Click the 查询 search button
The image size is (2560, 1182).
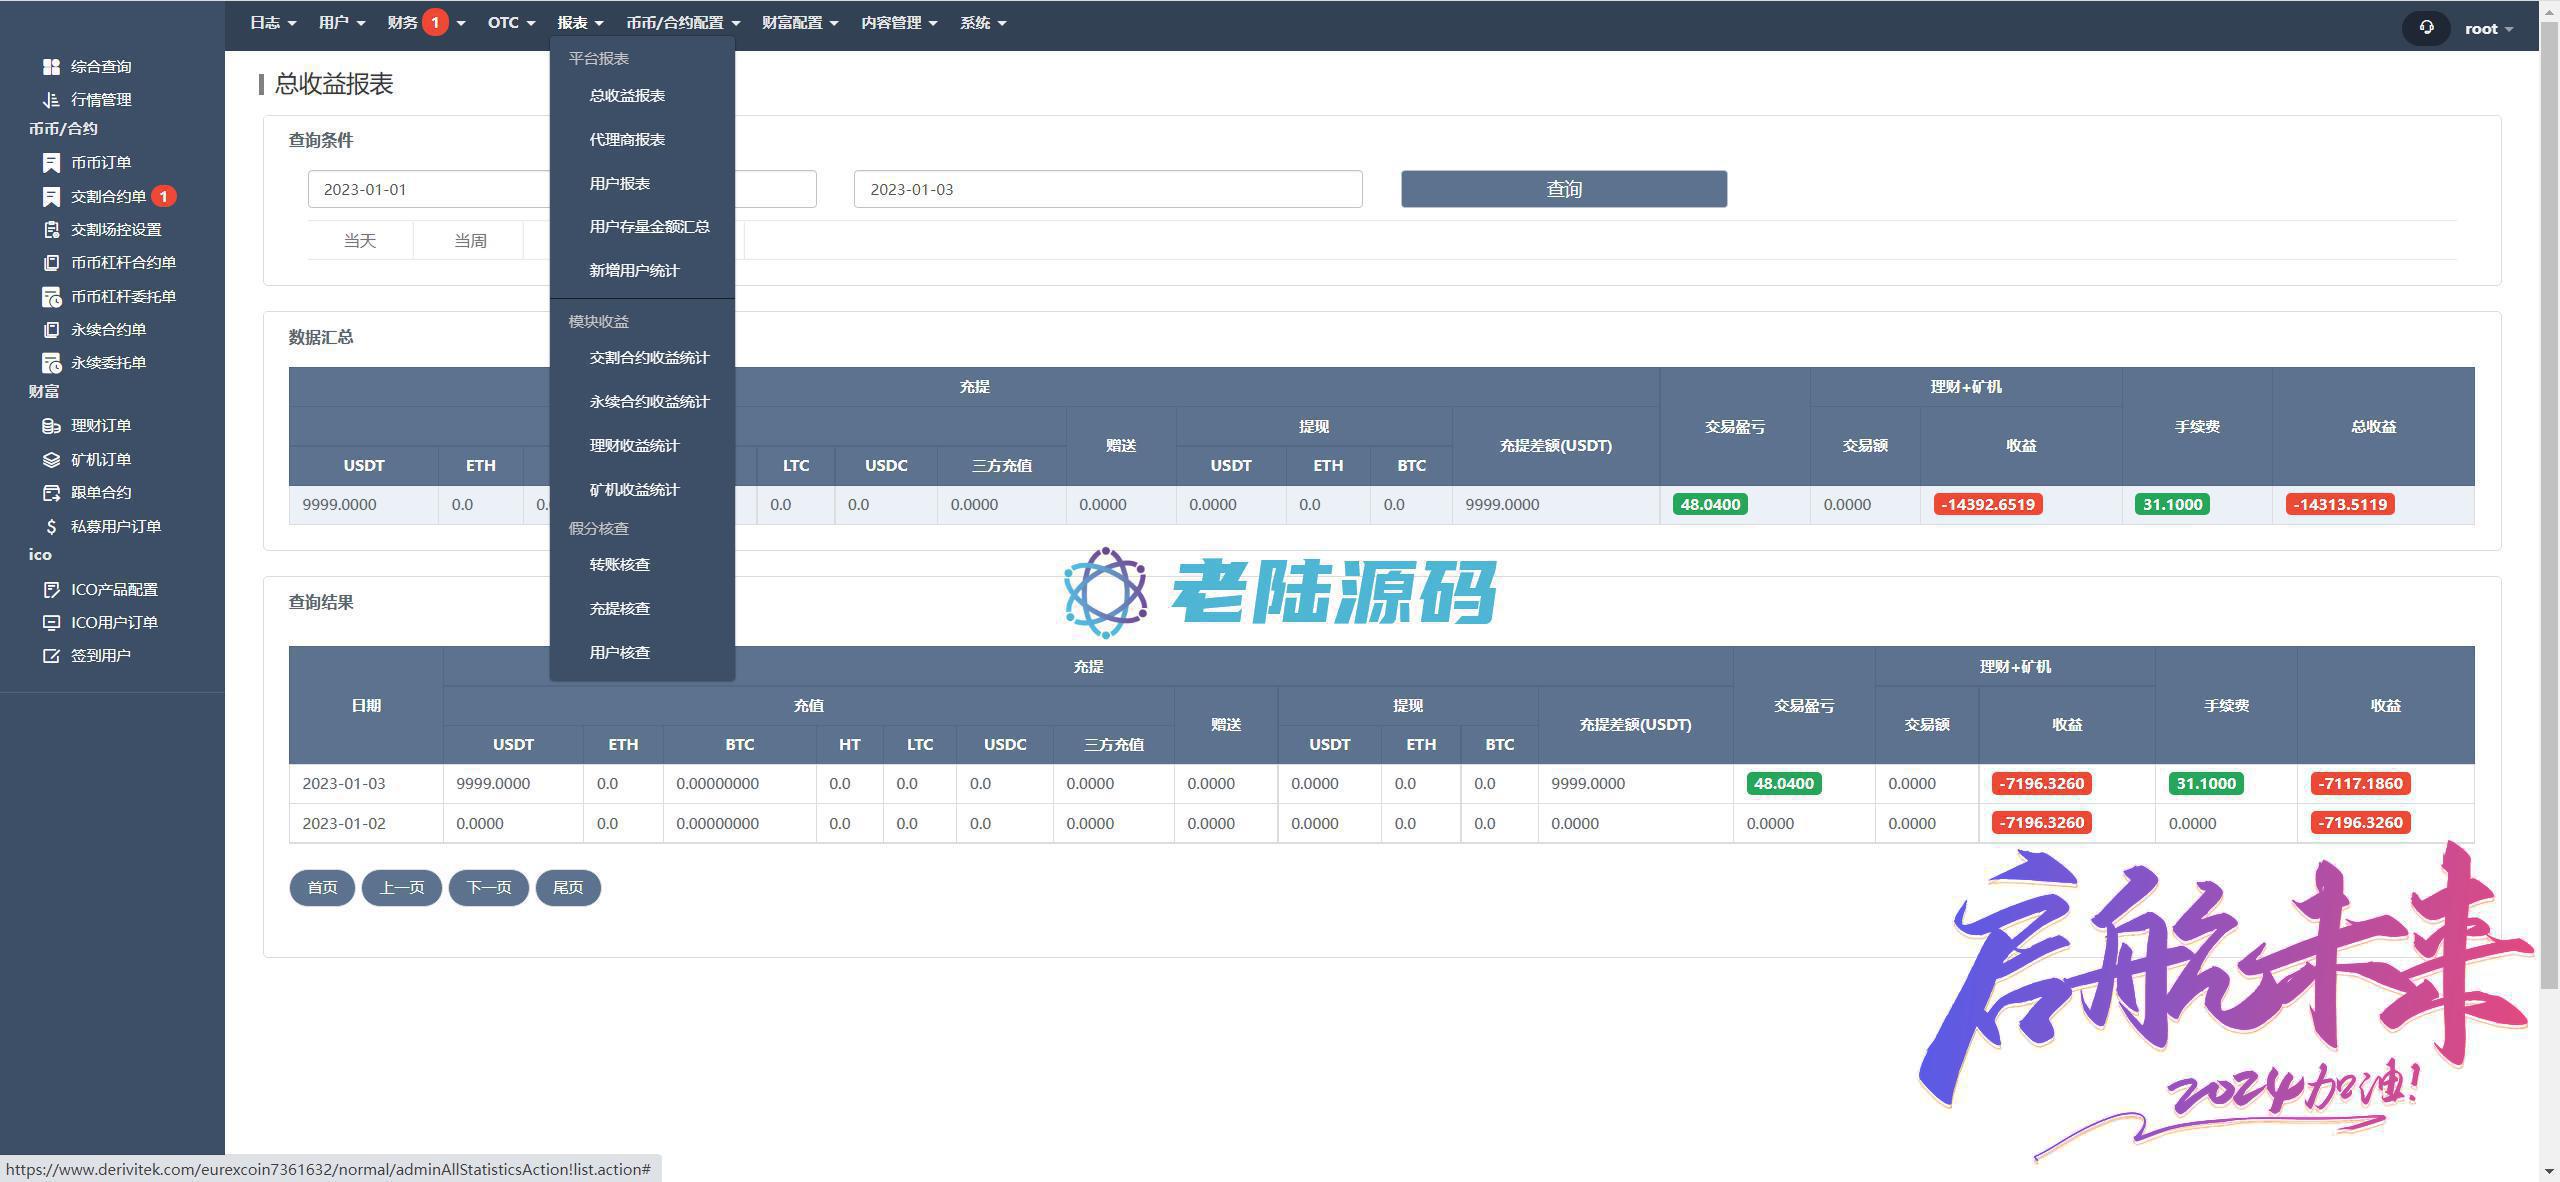1564,189
